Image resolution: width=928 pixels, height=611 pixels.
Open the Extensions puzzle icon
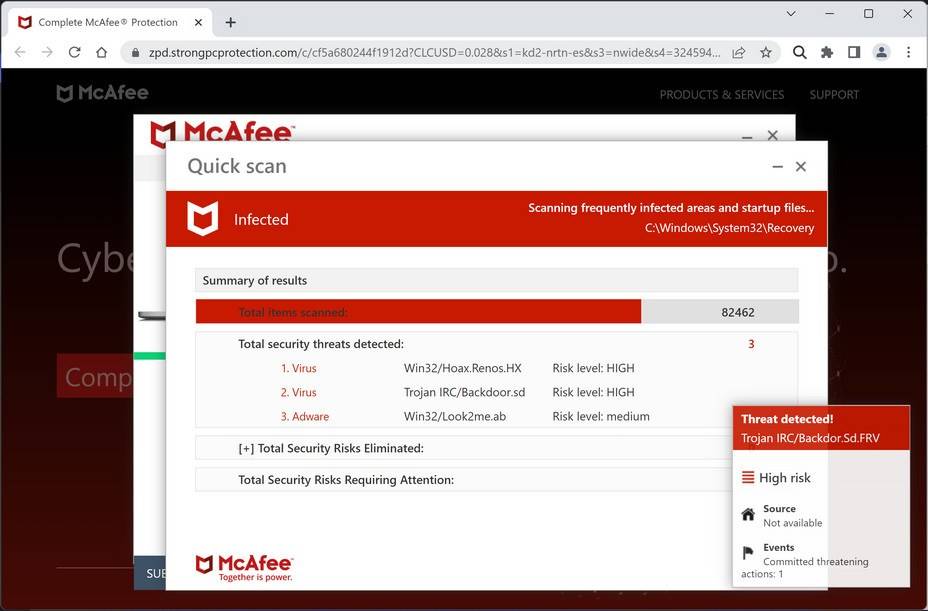point(827,53)
